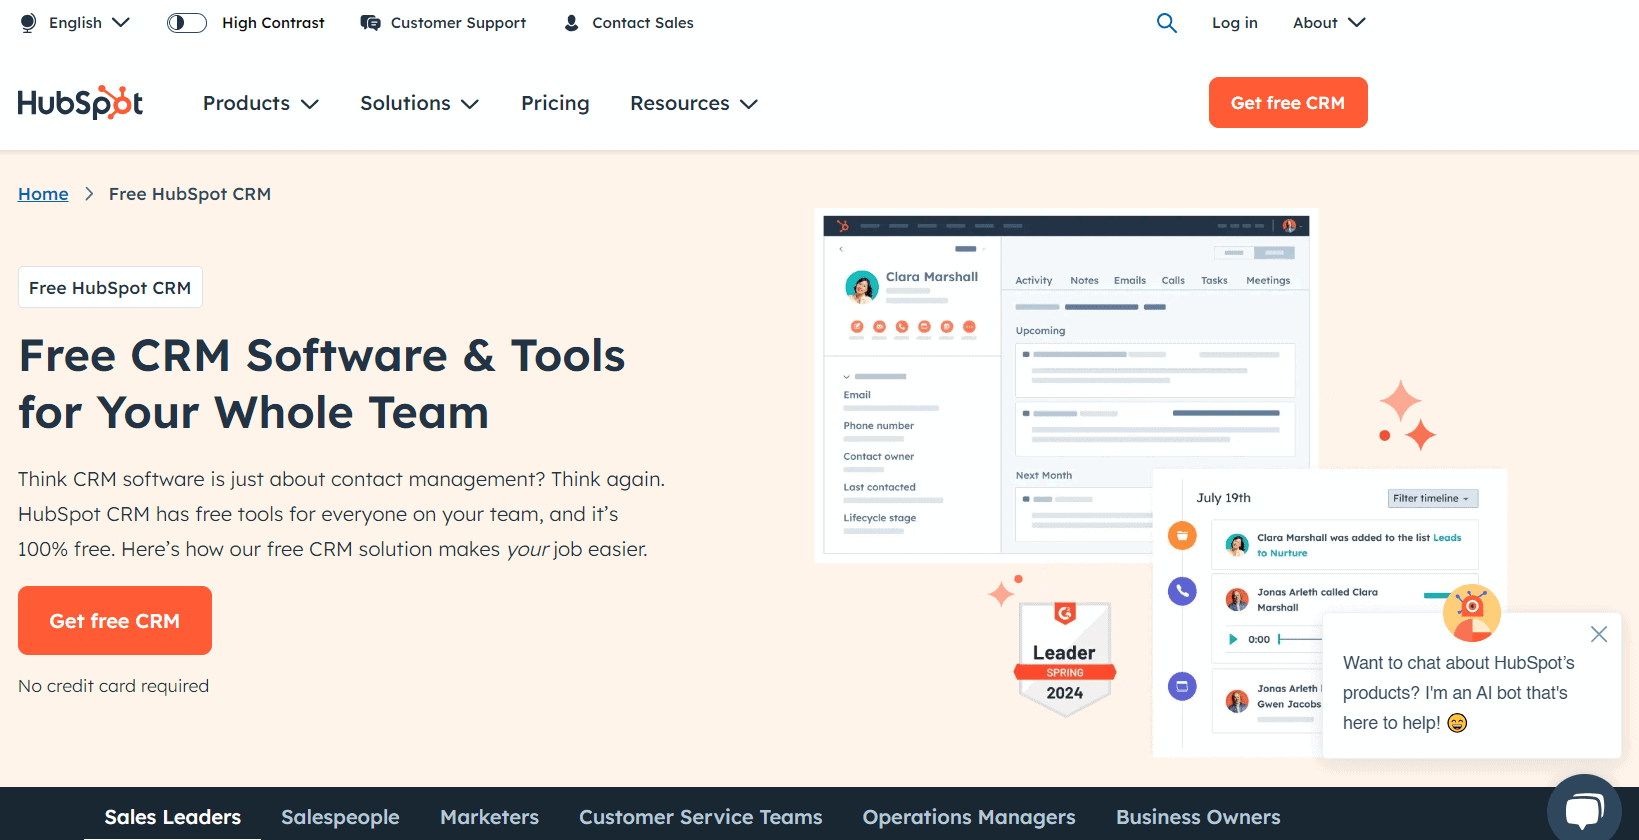
Task: Click the AI bot chat message text
Action: (1458, 693)
